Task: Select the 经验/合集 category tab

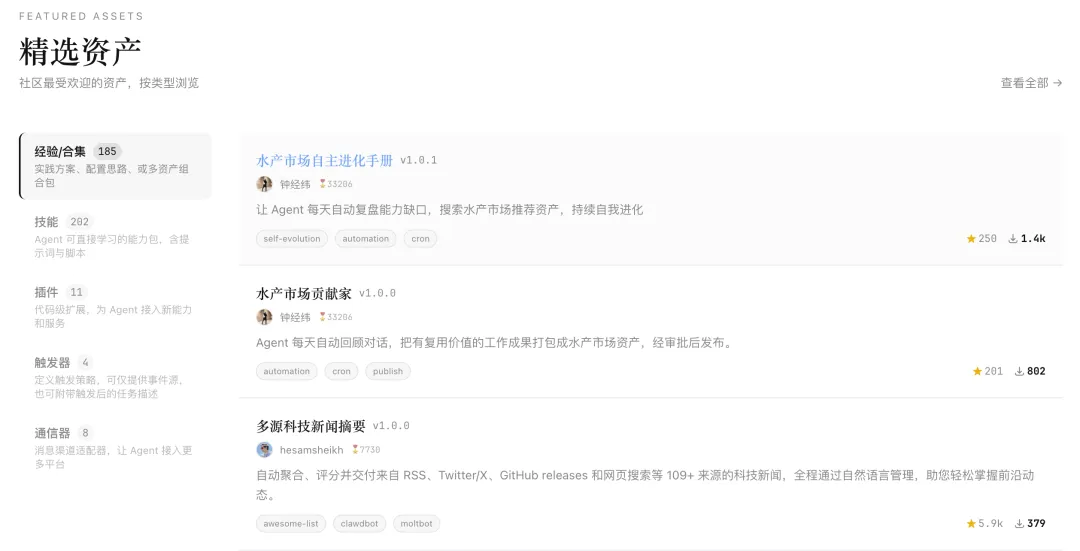Action: coord(115,166)
